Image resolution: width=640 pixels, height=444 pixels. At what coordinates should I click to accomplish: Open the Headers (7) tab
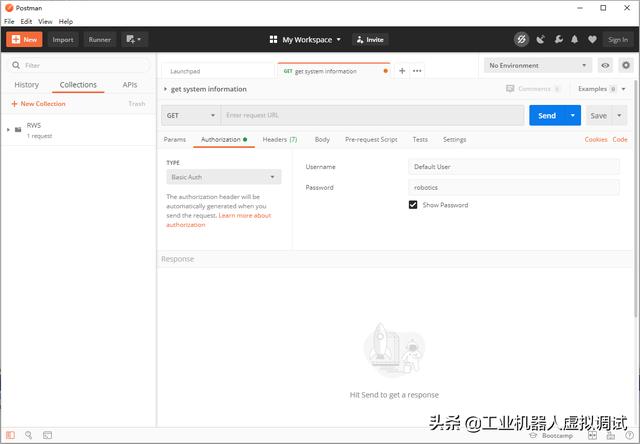point(280,140)
